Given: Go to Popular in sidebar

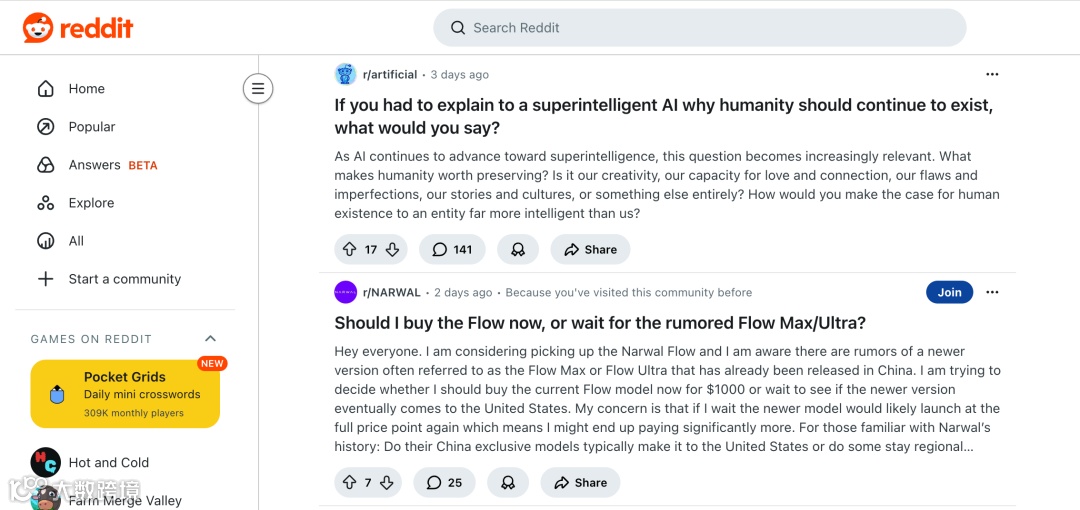Looking at the screenshot, I should pos(91,127).
